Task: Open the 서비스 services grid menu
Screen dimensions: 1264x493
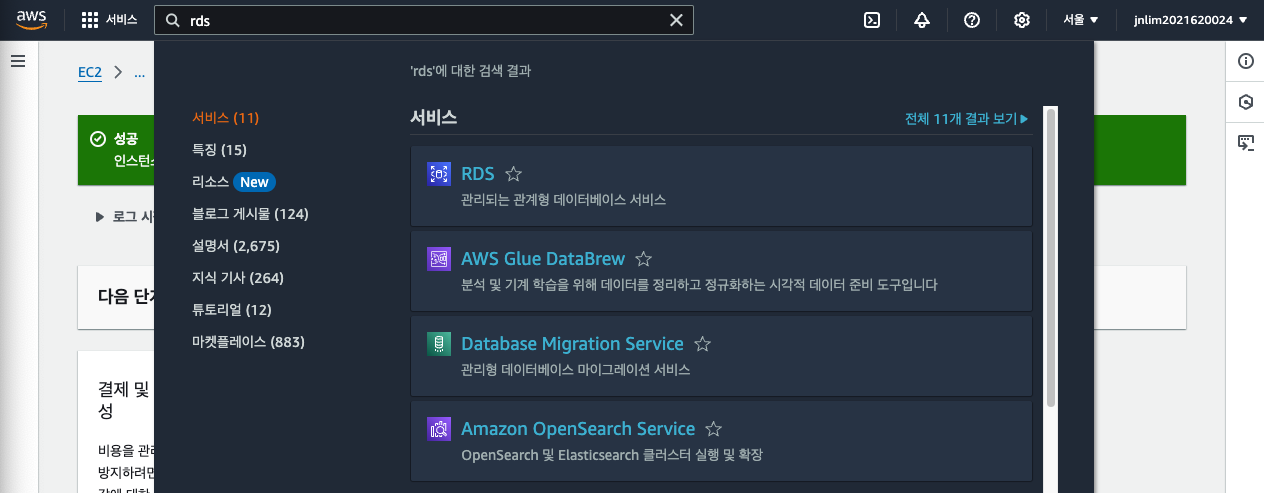Action: click(x=109, y=20)
